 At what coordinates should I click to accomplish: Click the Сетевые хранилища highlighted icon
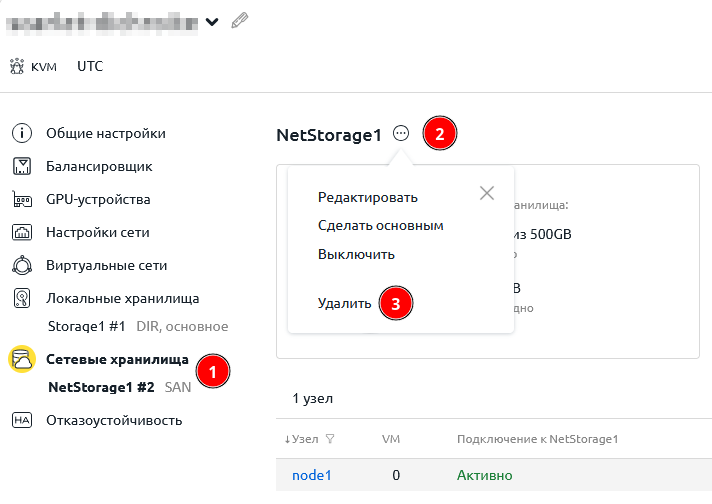(x=22, y=358)
